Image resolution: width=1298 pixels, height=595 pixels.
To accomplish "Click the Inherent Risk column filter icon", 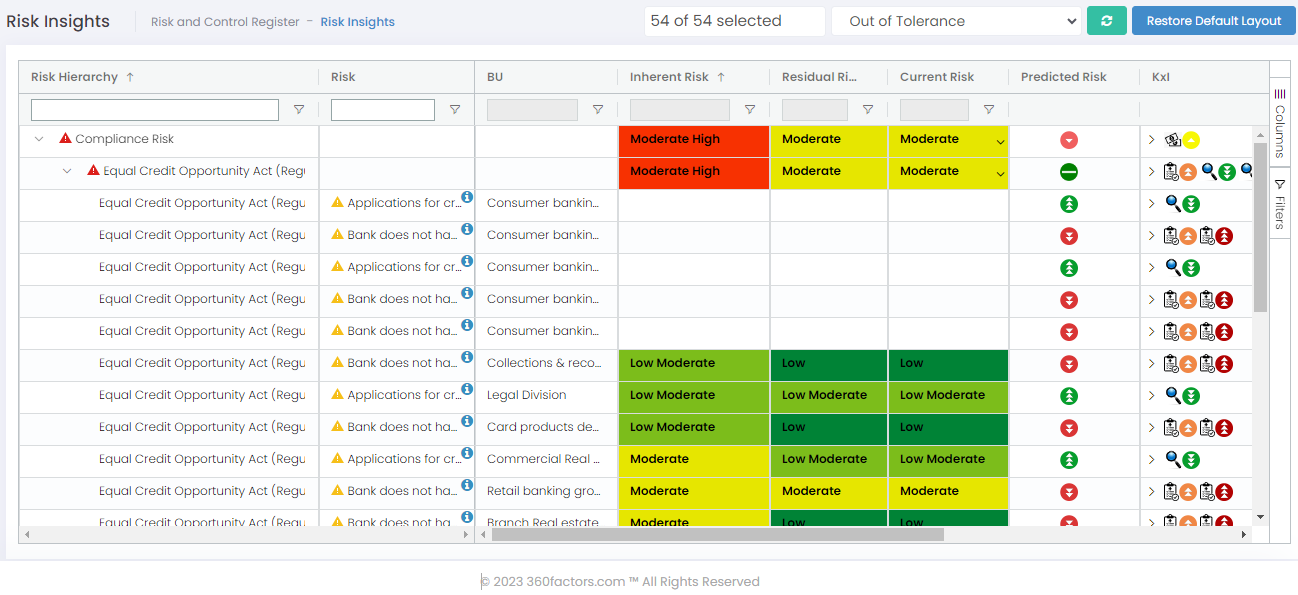I will point(750,110).
